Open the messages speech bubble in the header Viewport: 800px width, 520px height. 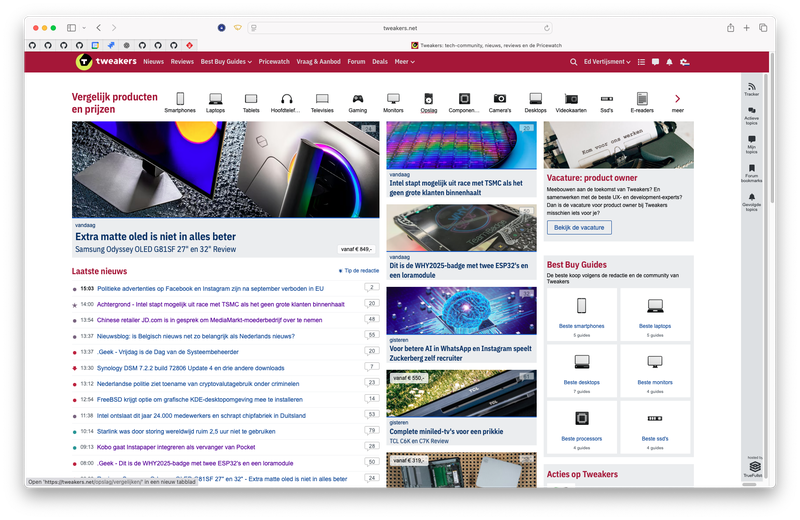click(655, 62)
